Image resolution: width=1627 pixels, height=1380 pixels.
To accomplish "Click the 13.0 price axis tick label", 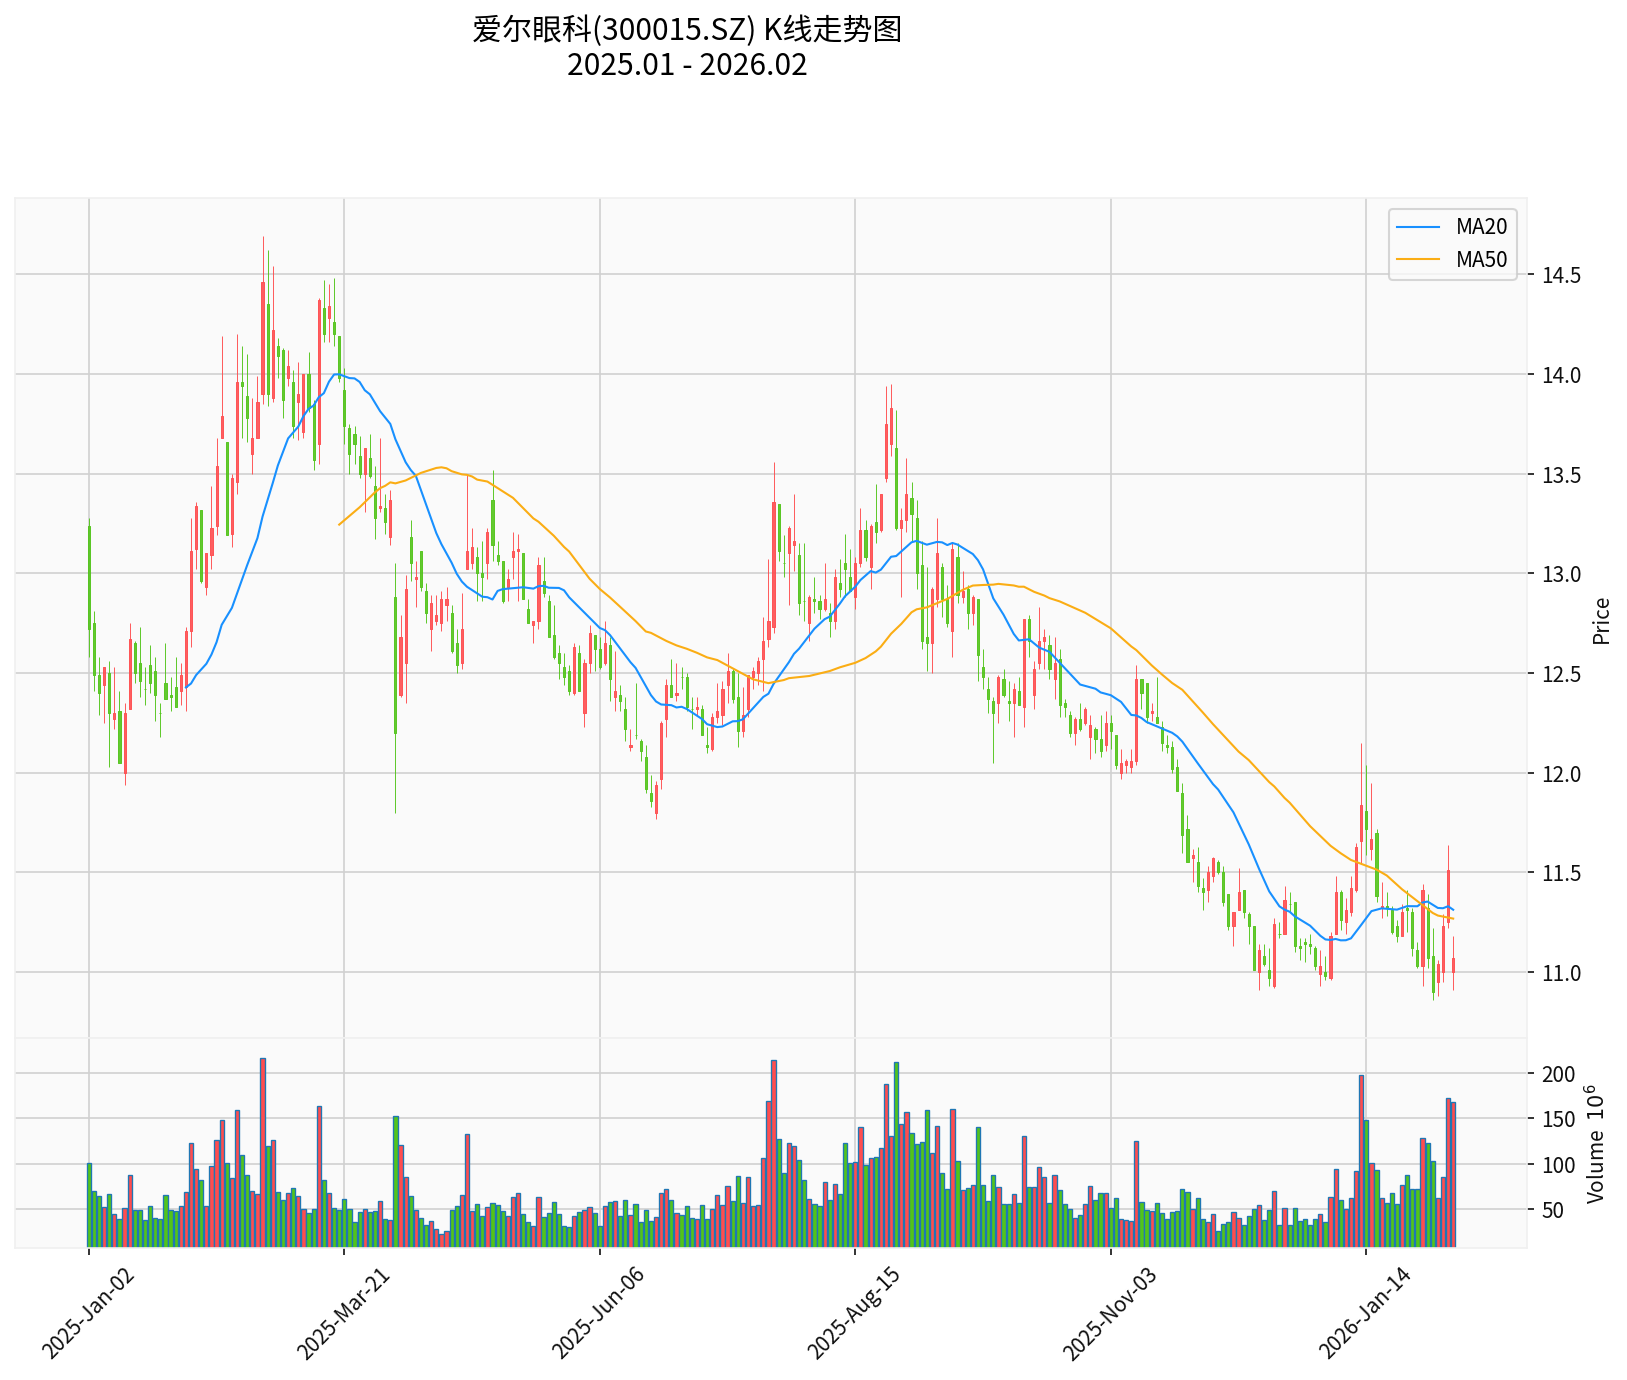I will point(1560,574).
